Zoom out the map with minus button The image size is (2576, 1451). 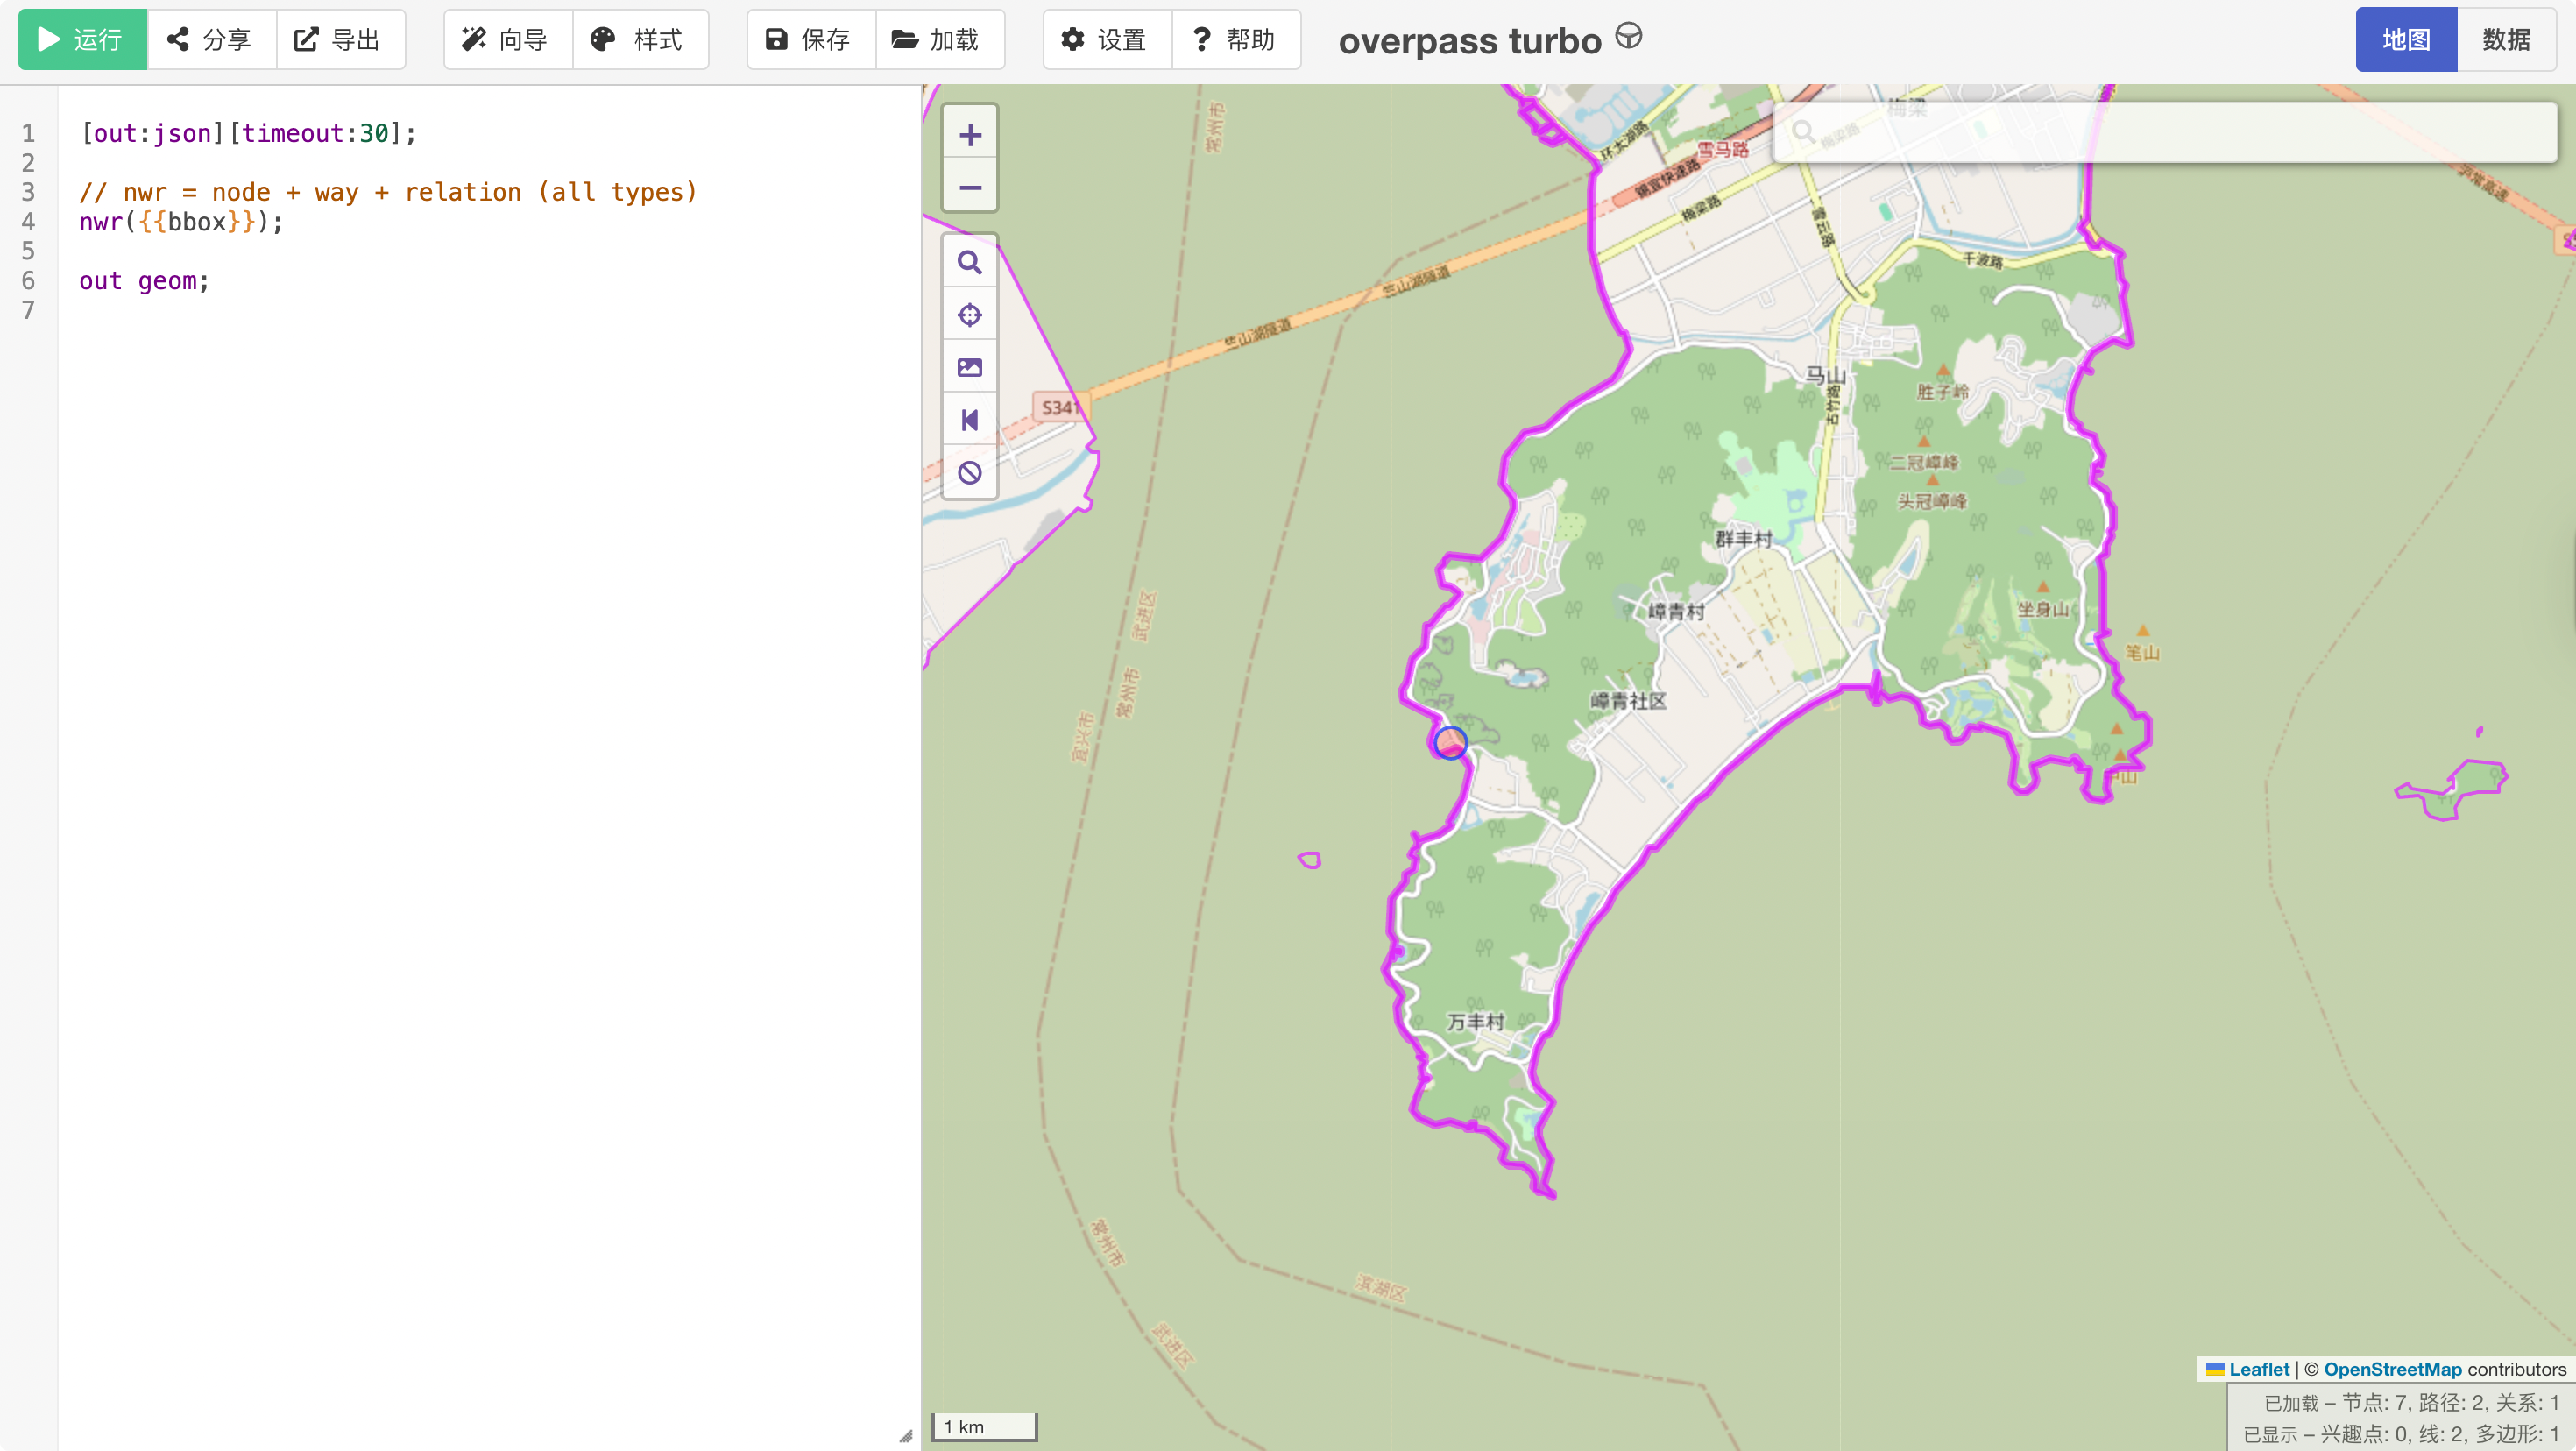(x=970, y=187)
